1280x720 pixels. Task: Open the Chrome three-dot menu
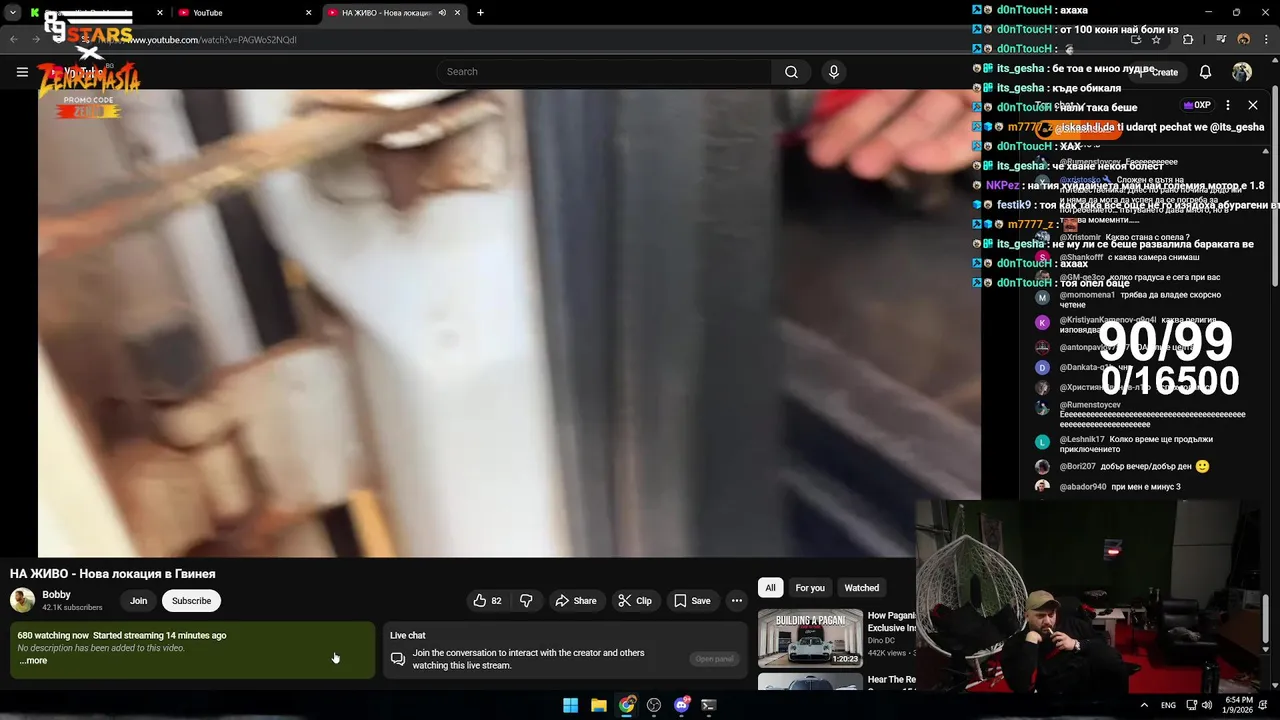point(1265,40)
